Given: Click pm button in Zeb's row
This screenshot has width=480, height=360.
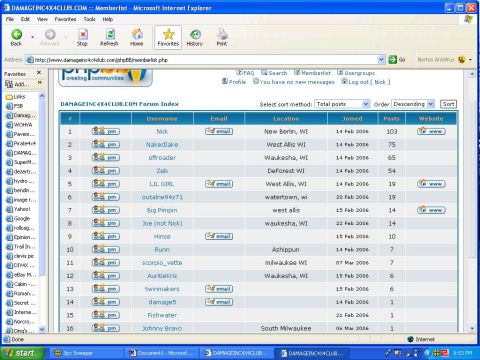Looking at the screenshot, I should [106, 171].
